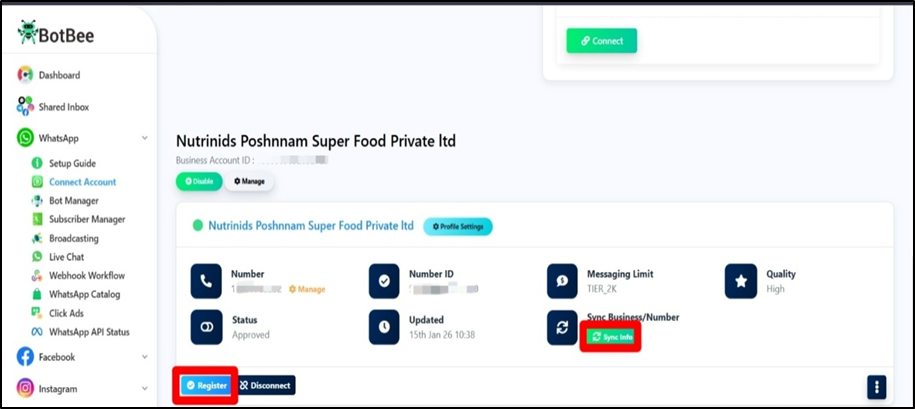Screen dimensions: 915x409
Task: Click the WhatsApp Catalog bag icon
Action: pyautogui.click(x=37, y=295)
